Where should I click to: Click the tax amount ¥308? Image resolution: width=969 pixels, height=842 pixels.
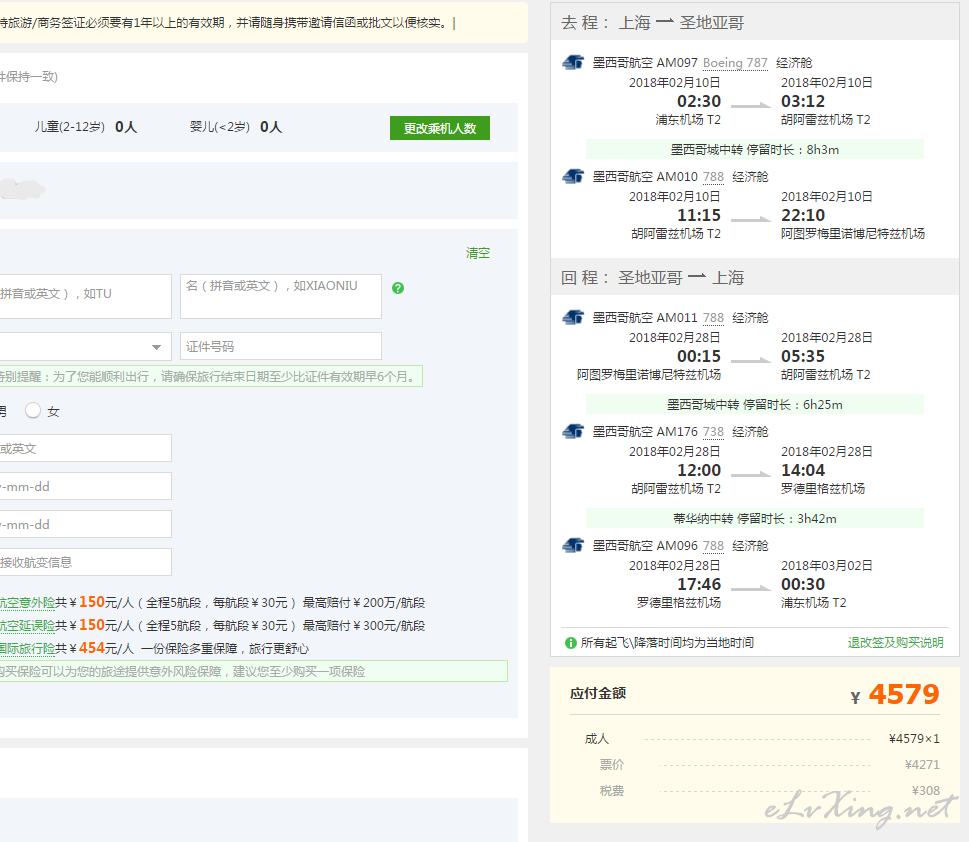click(x=926, y=791)
